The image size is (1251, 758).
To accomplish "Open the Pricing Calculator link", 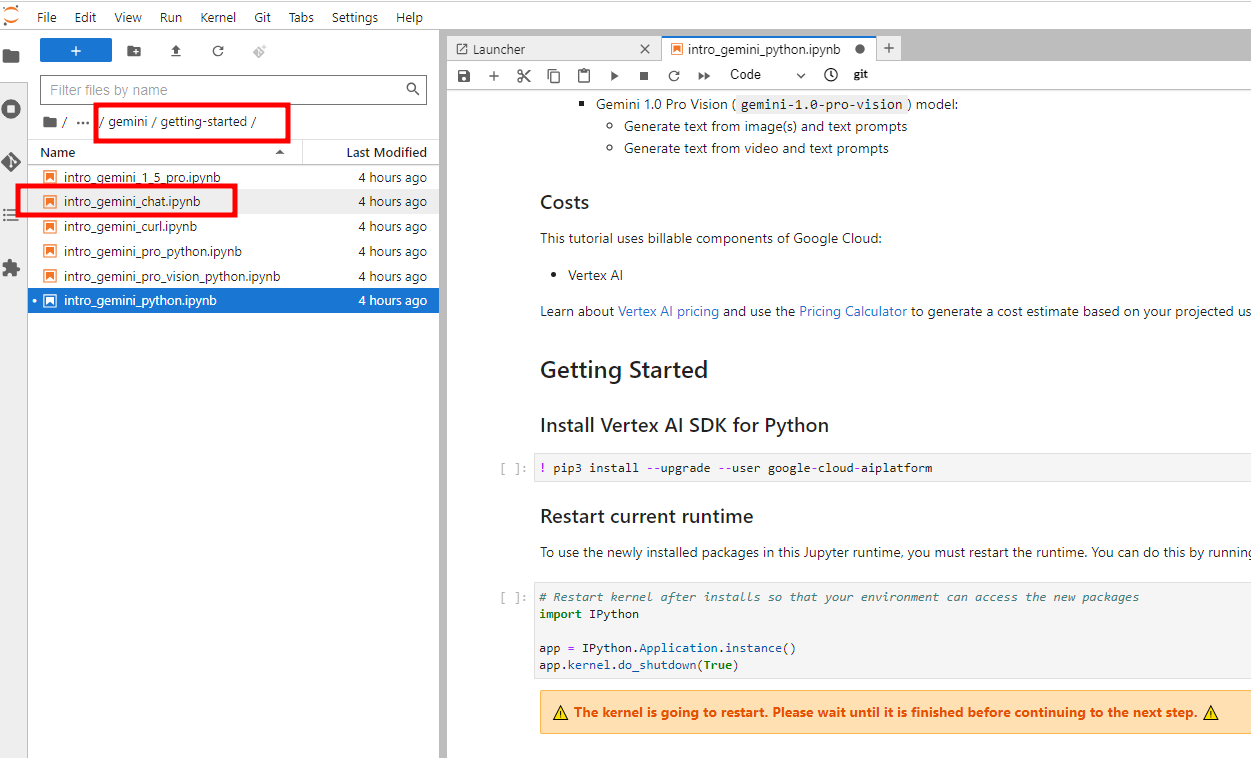I will click(x=853, y=311).
